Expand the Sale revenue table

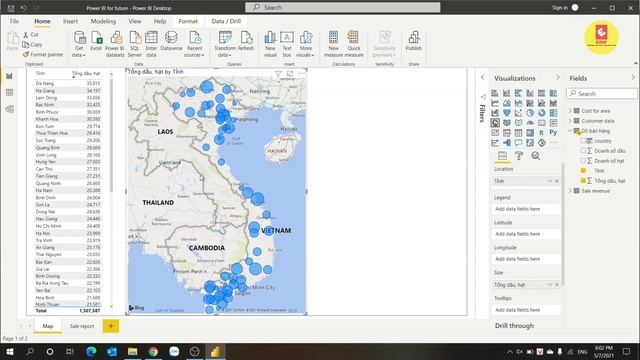570,191
